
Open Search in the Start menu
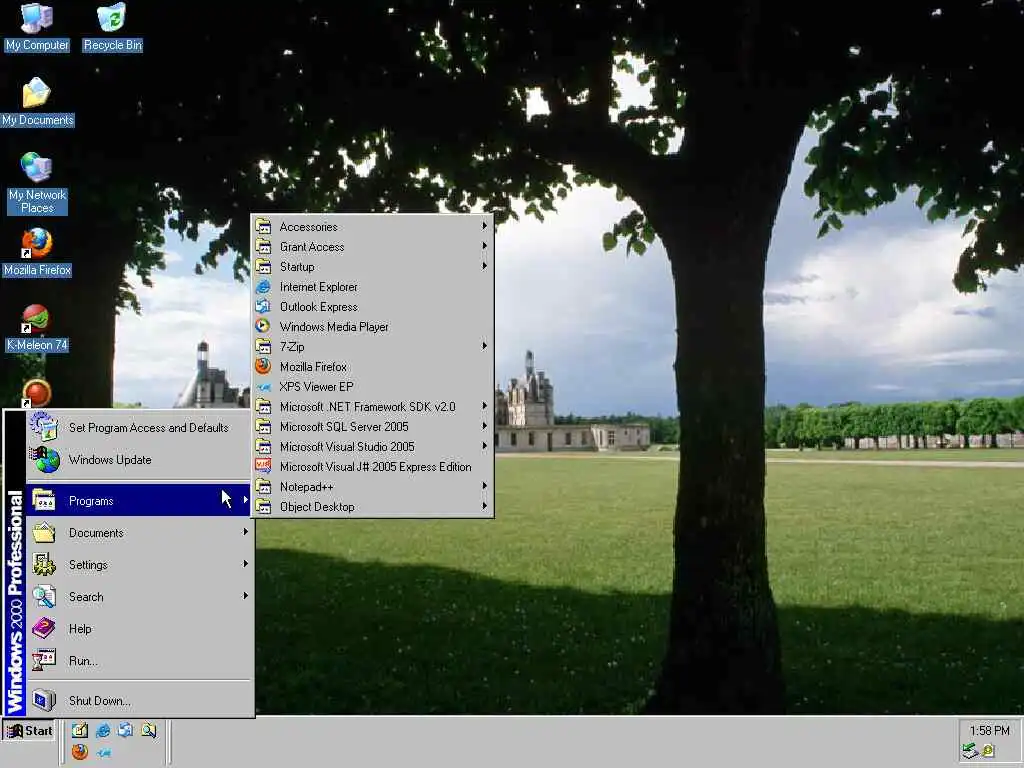click(139, 597)
